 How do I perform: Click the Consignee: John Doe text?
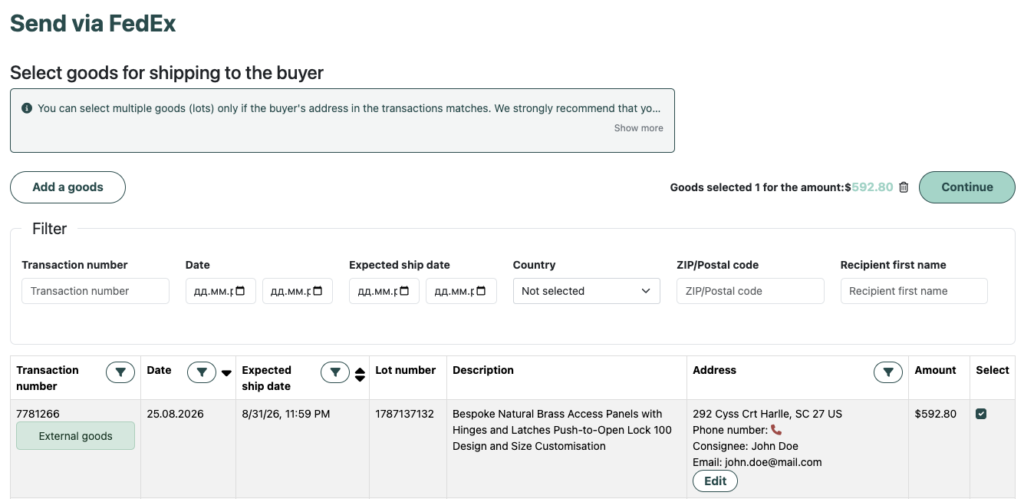(745, 446)
